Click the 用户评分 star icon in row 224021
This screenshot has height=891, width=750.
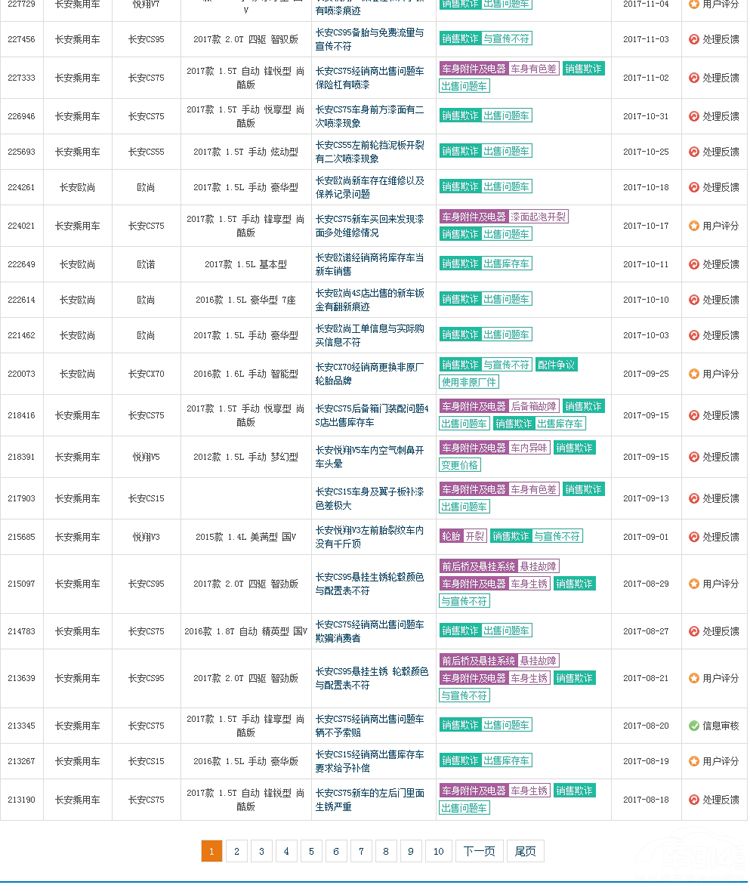pyautogui.click(x=694, y=226)
